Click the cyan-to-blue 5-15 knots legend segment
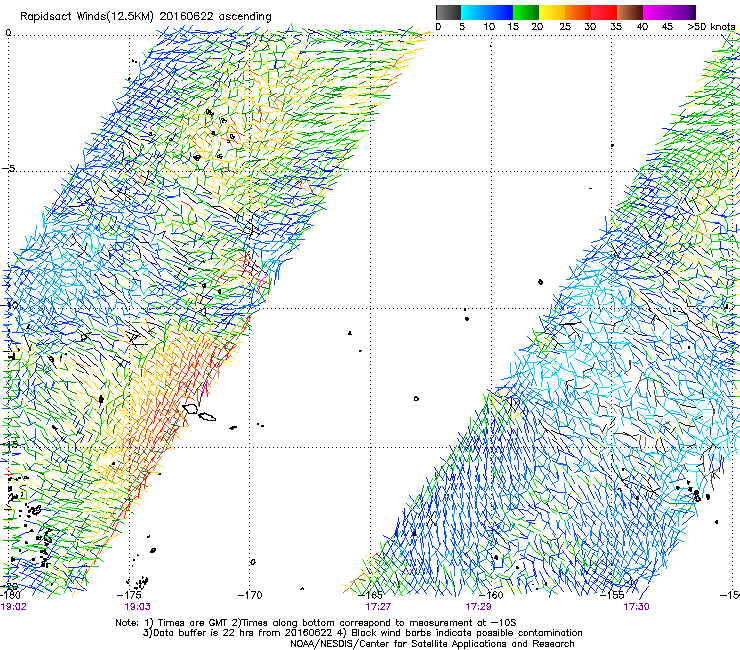 (487, 12)
